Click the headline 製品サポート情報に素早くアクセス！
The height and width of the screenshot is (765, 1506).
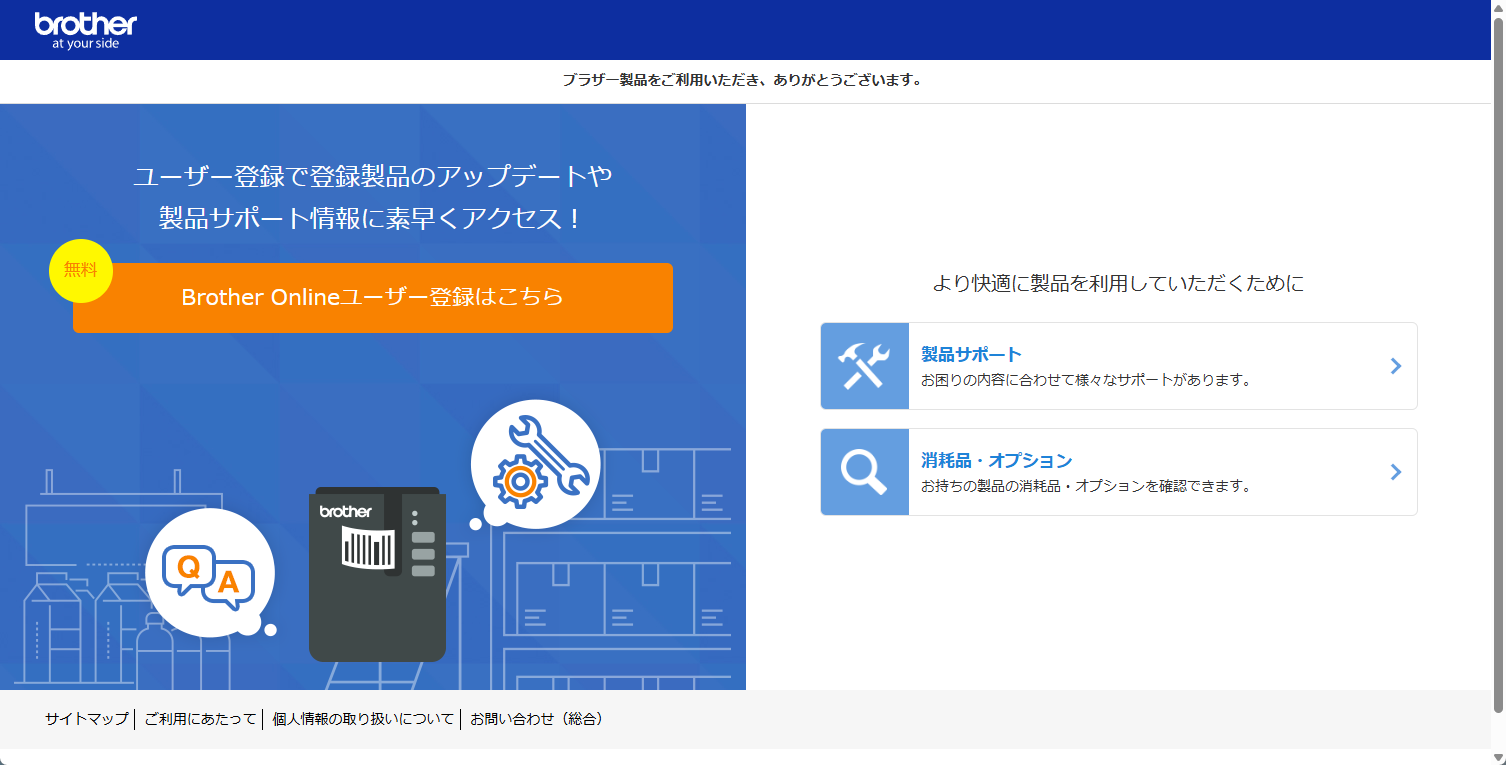coord(373,219)
